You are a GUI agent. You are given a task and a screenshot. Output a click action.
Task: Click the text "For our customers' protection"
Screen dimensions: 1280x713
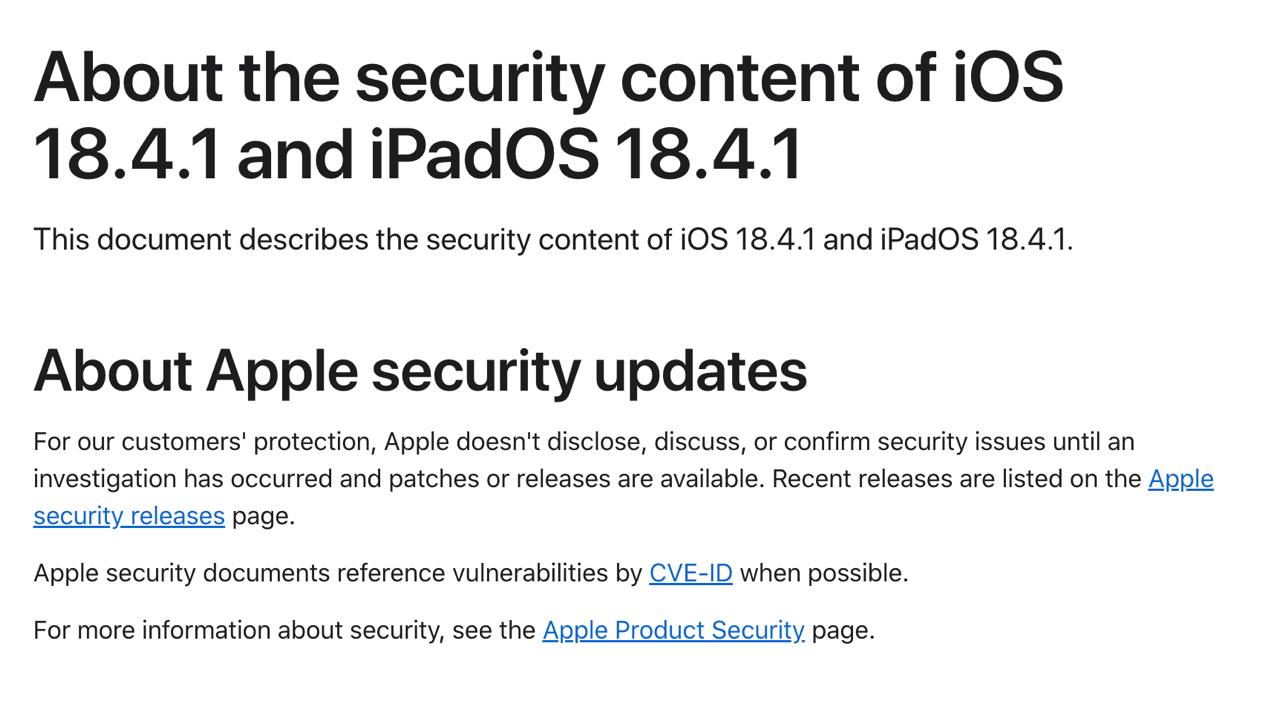pos(203,442)
